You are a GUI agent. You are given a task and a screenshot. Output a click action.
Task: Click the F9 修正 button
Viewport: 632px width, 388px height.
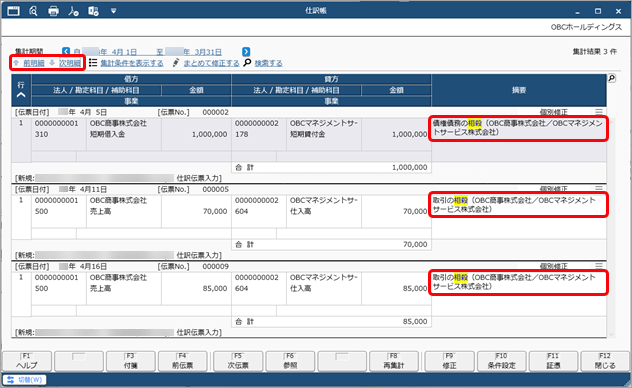click(x=449, y=361)
